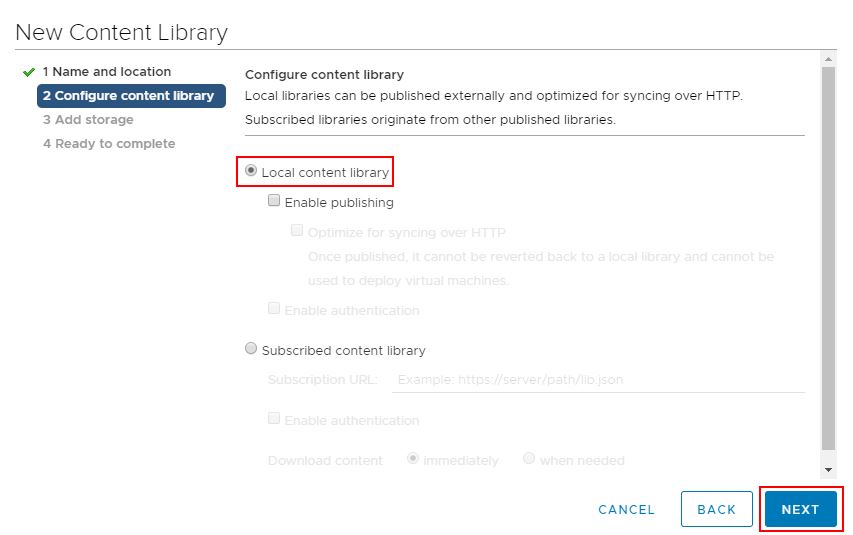The height and width of the screenshot is (535, 853).
Task: Open step 4 Ready to complete
Action: (109, 144)
